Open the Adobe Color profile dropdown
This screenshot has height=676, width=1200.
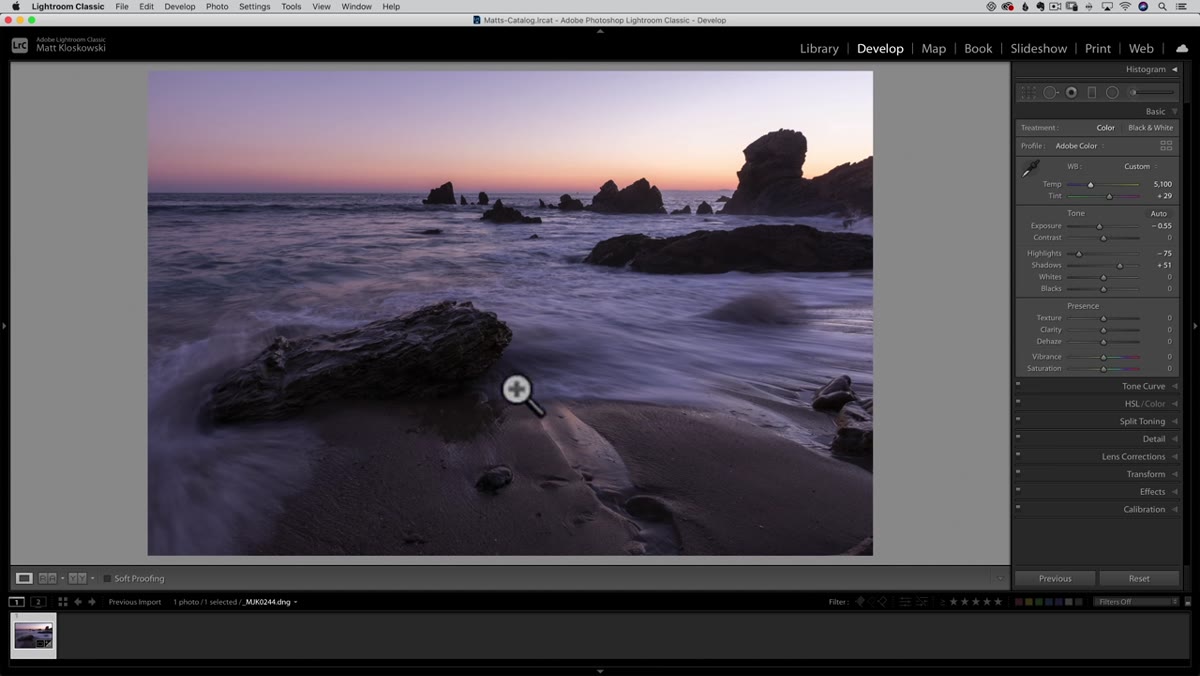pyautogui.click(x=1078, y=146)
